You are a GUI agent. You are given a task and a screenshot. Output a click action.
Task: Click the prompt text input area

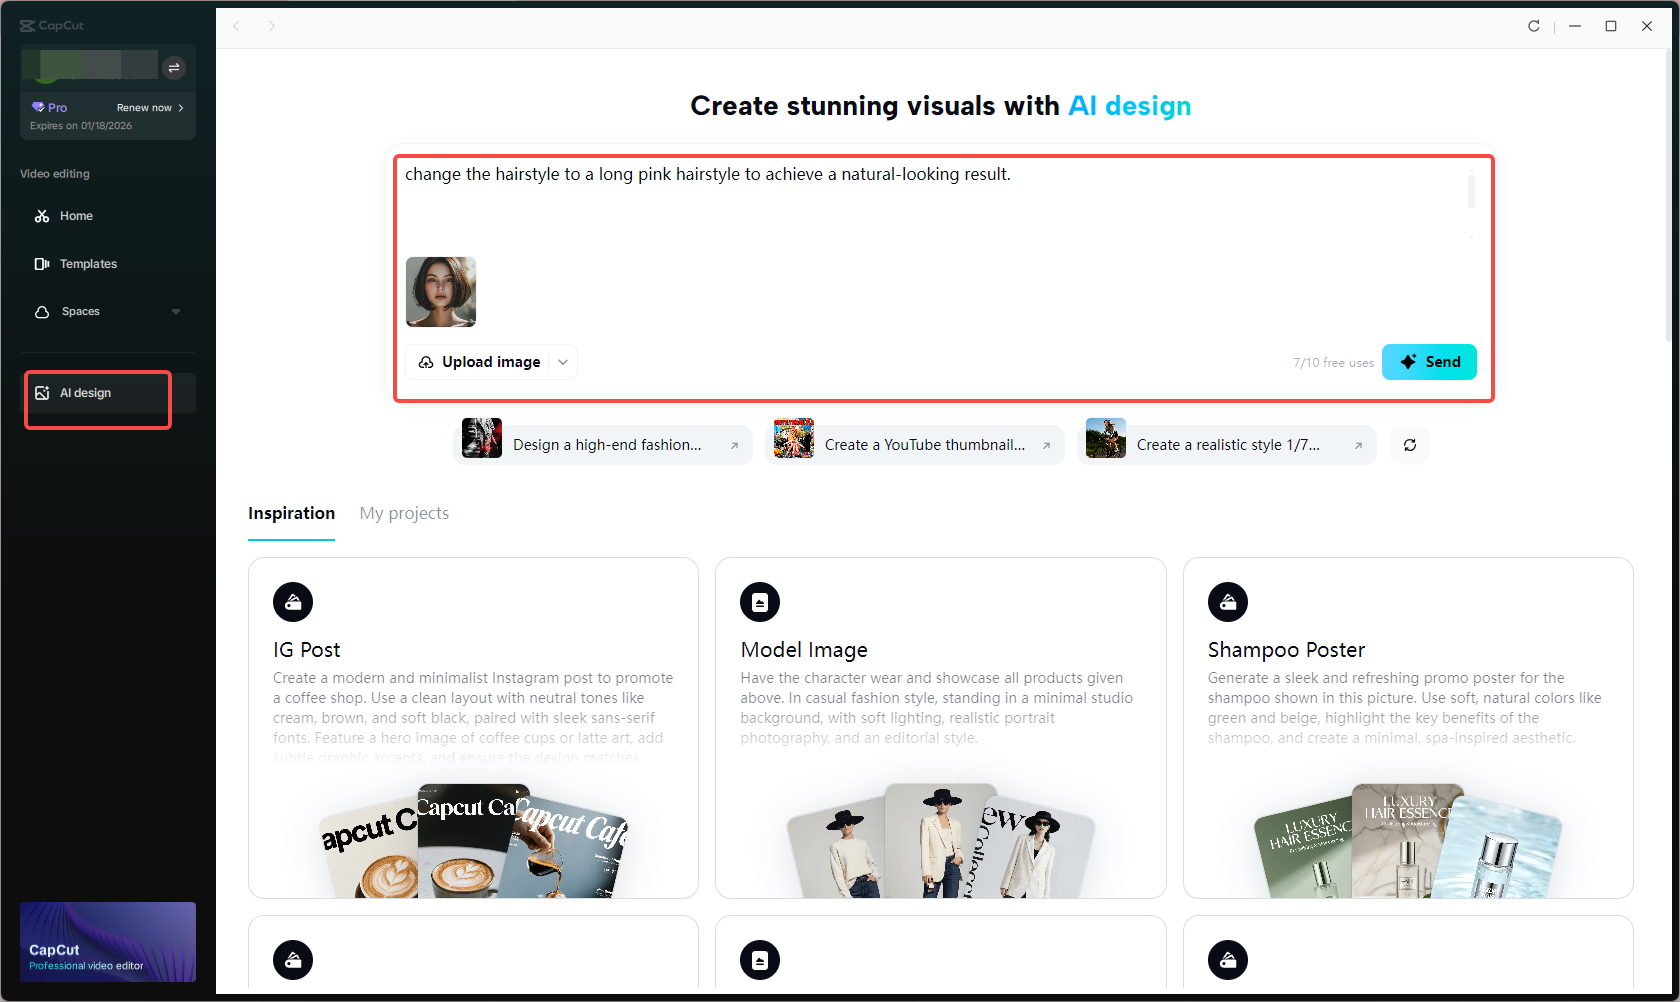tap(900, 200)
